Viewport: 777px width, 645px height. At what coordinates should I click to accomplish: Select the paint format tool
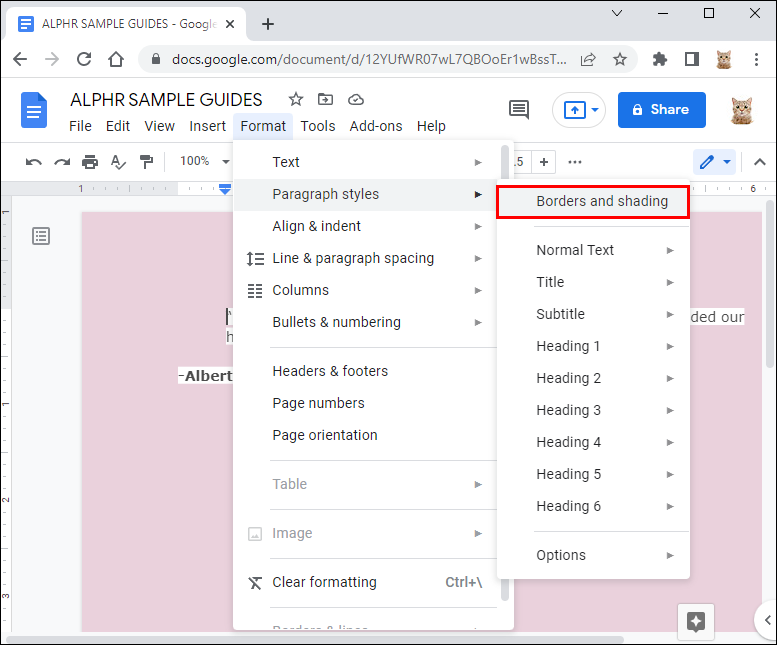click(x=146, y=162)
